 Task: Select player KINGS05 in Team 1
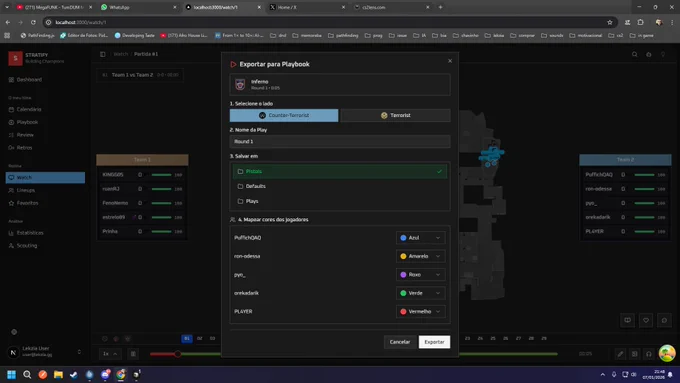(142, 175)
